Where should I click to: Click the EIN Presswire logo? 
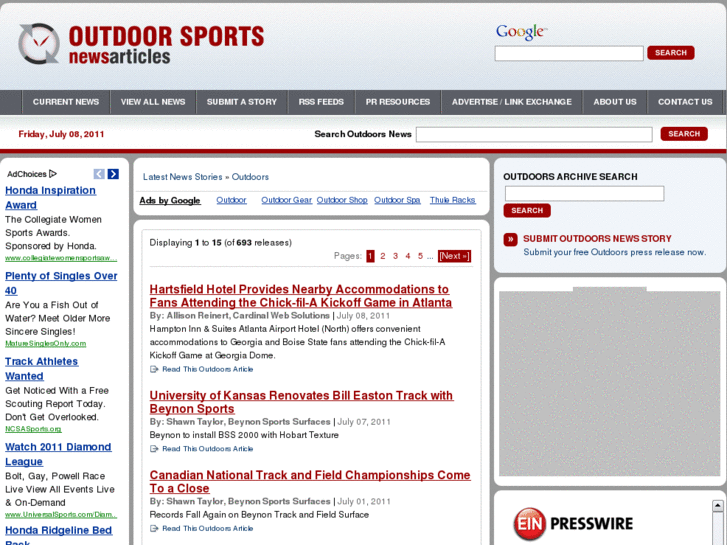click(573, 524)
